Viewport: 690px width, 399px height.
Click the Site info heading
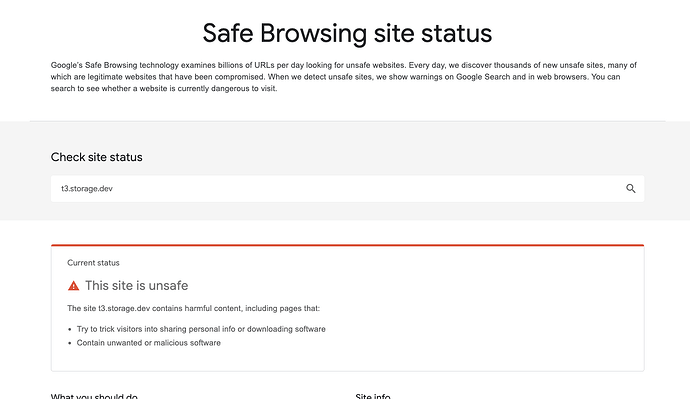[373, 396]
